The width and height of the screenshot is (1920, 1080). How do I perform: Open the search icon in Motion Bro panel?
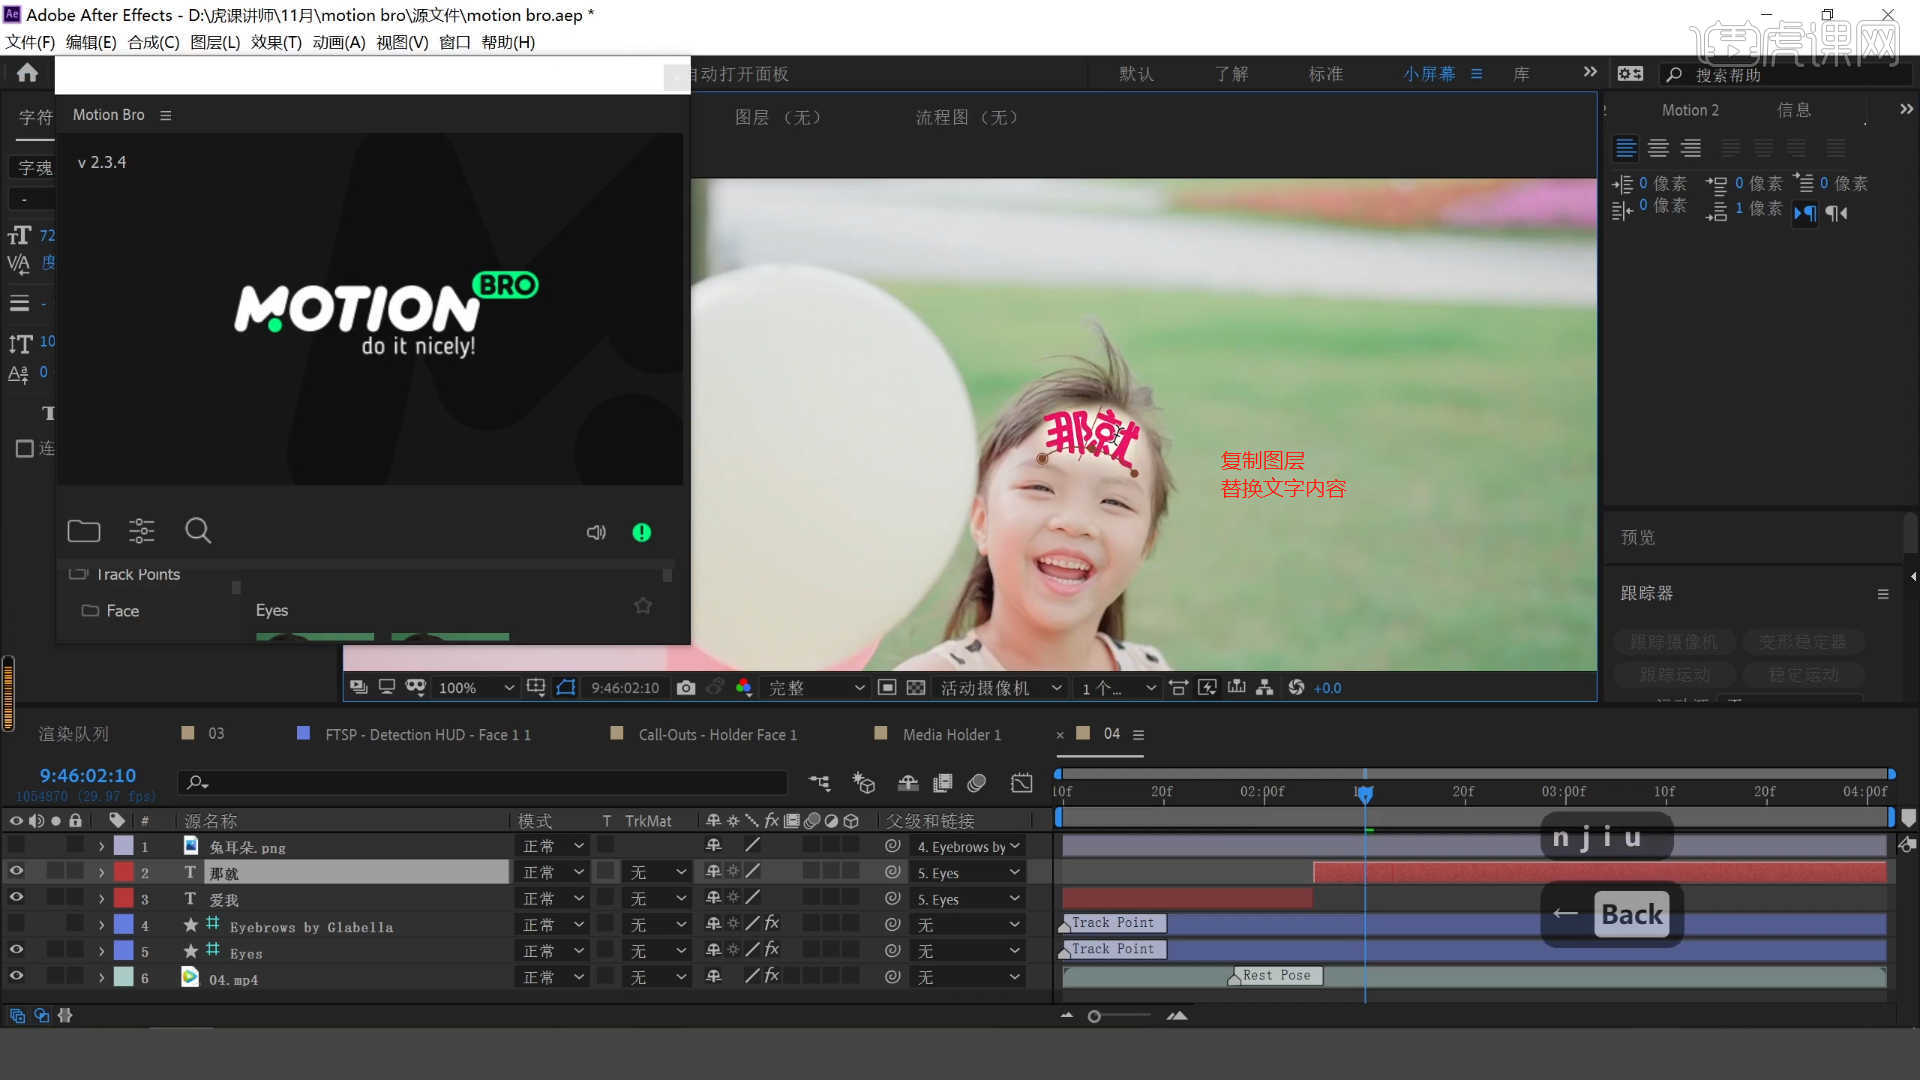coord(198,531)
